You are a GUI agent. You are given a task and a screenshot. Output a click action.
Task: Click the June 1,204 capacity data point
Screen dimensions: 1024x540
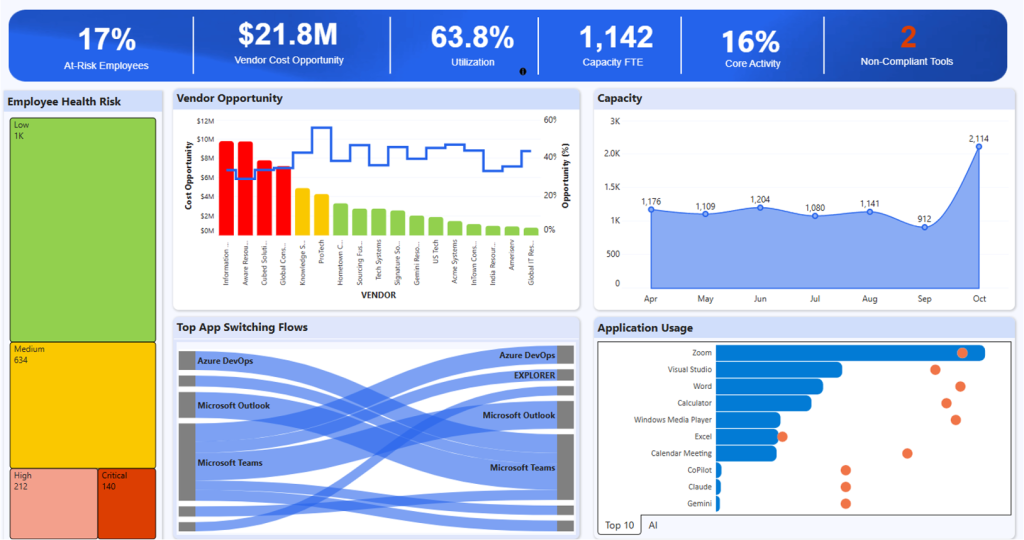point(760,208)
